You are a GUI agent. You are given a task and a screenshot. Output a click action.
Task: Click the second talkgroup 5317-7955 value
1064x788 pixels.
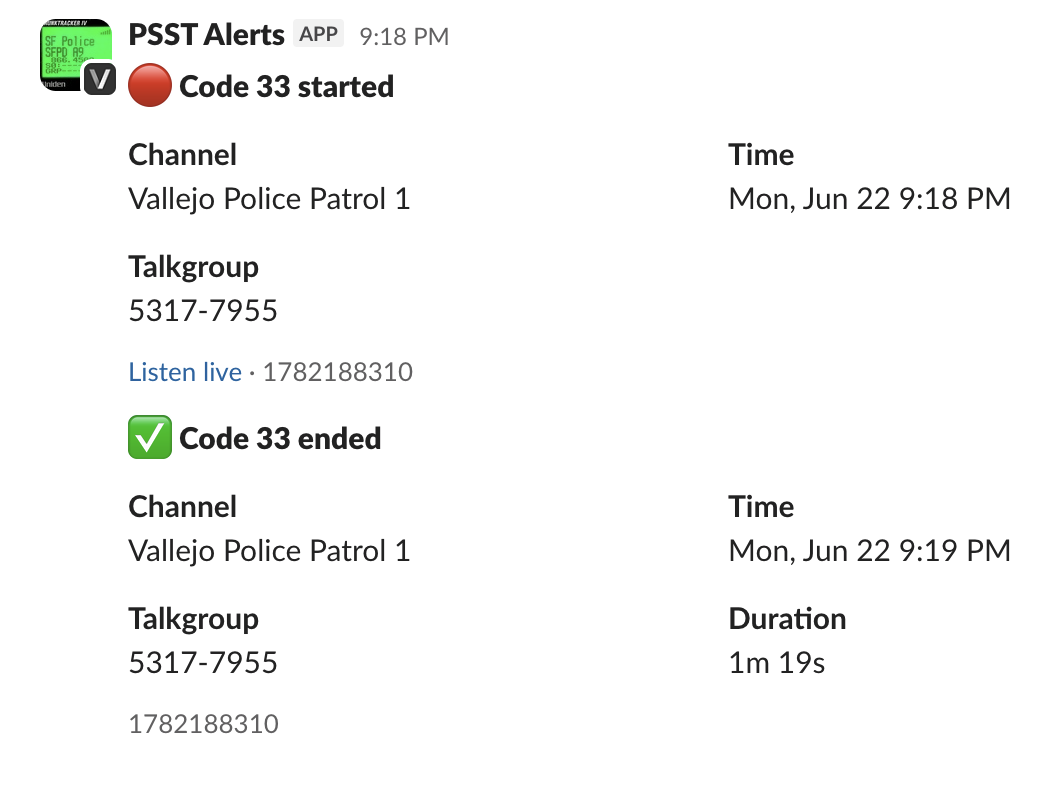[x=203, y=662]
